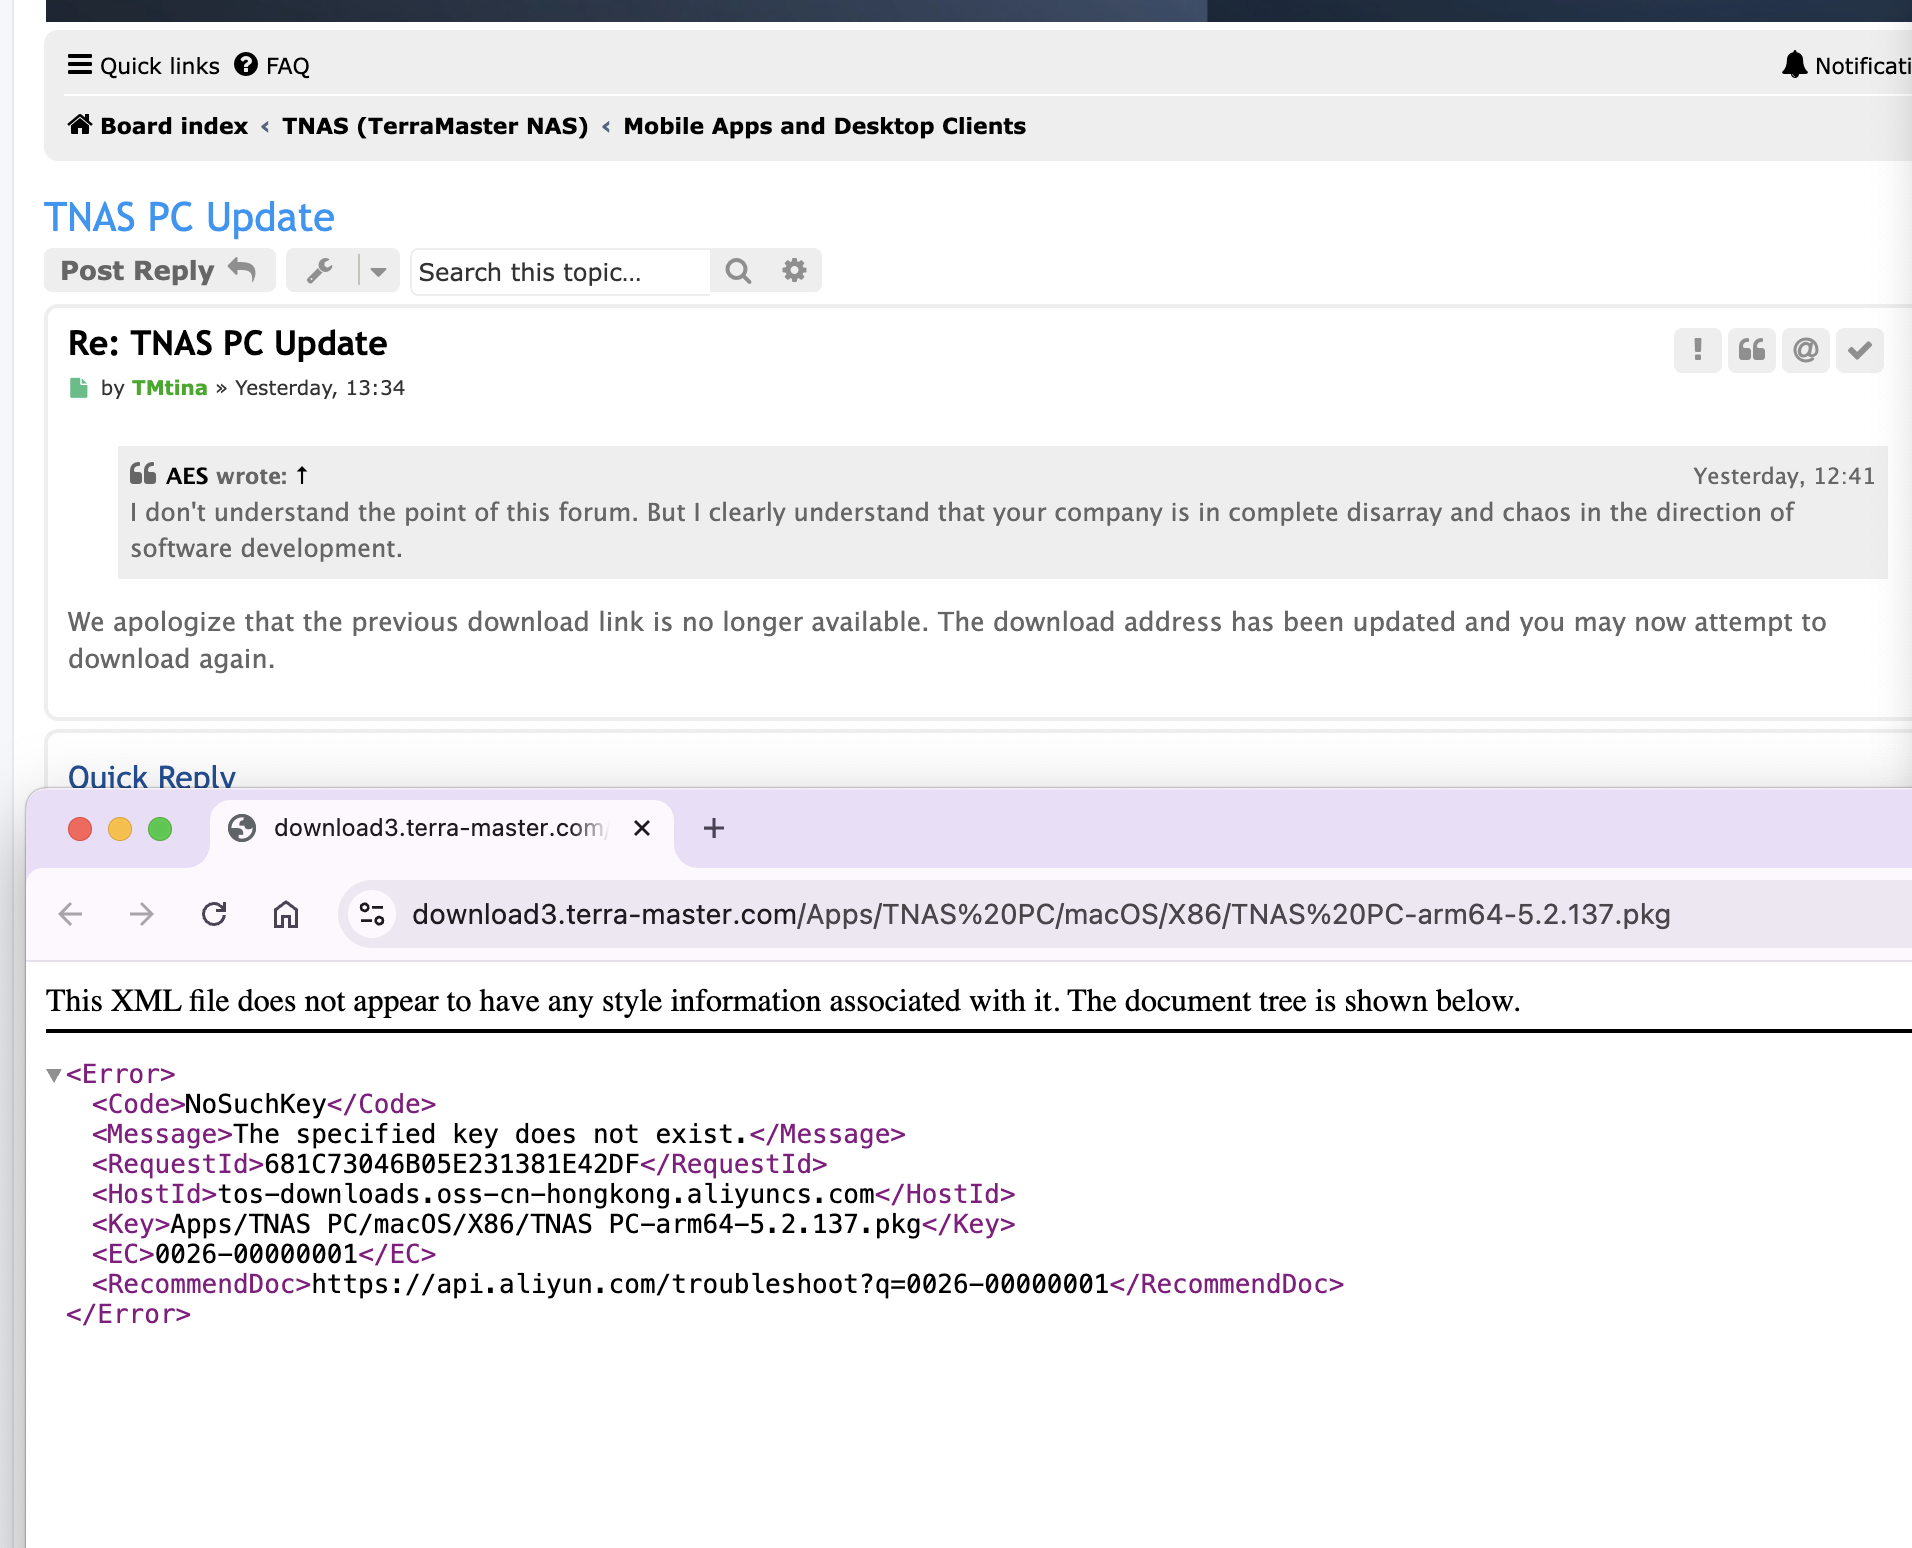Image resolution: width=1912 pixels, height=1548 pixels.
Task: Focus the Search this topic field
Action: (x=560, y=272)
